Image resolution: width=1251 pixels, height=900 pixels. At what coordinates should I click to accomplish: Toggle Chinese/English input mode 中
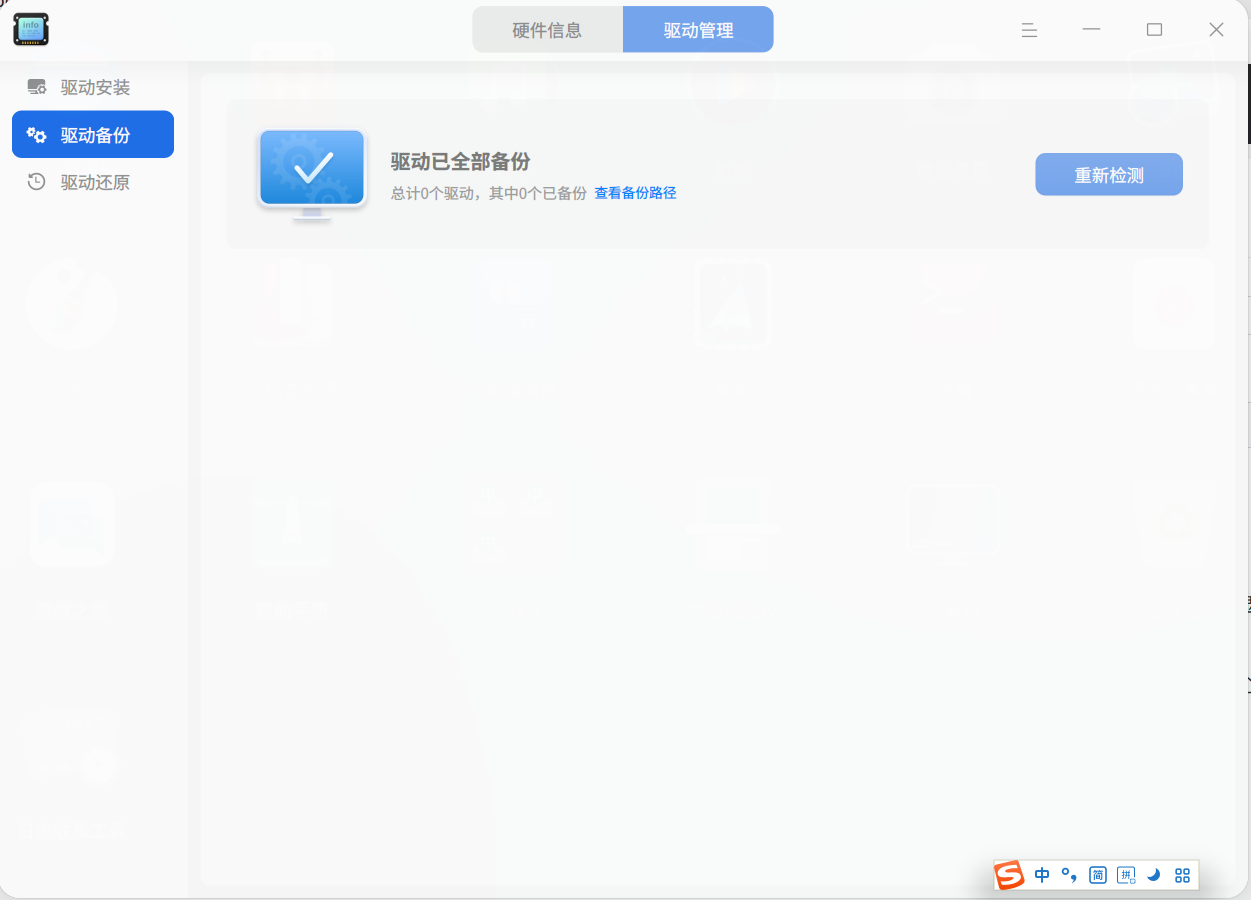(x=1042, y=875)
